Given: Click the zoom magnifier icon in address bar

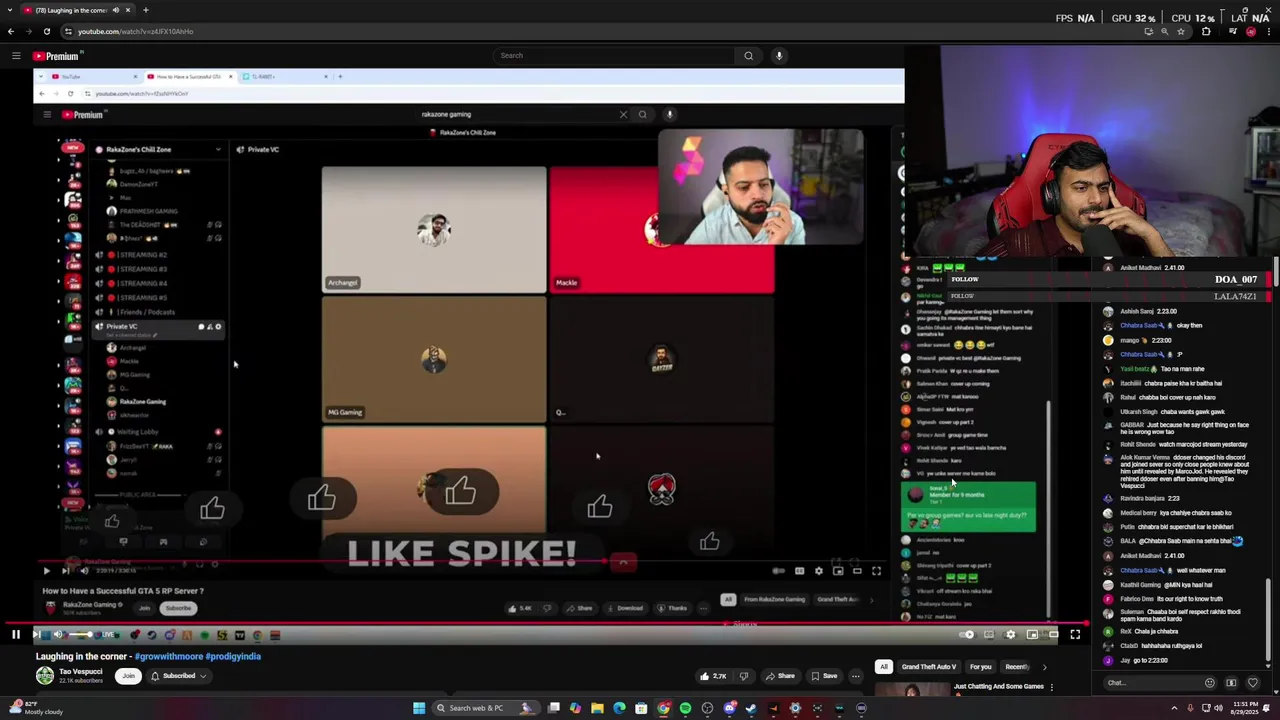Looking at the screenshot, I should [1164, 31].
